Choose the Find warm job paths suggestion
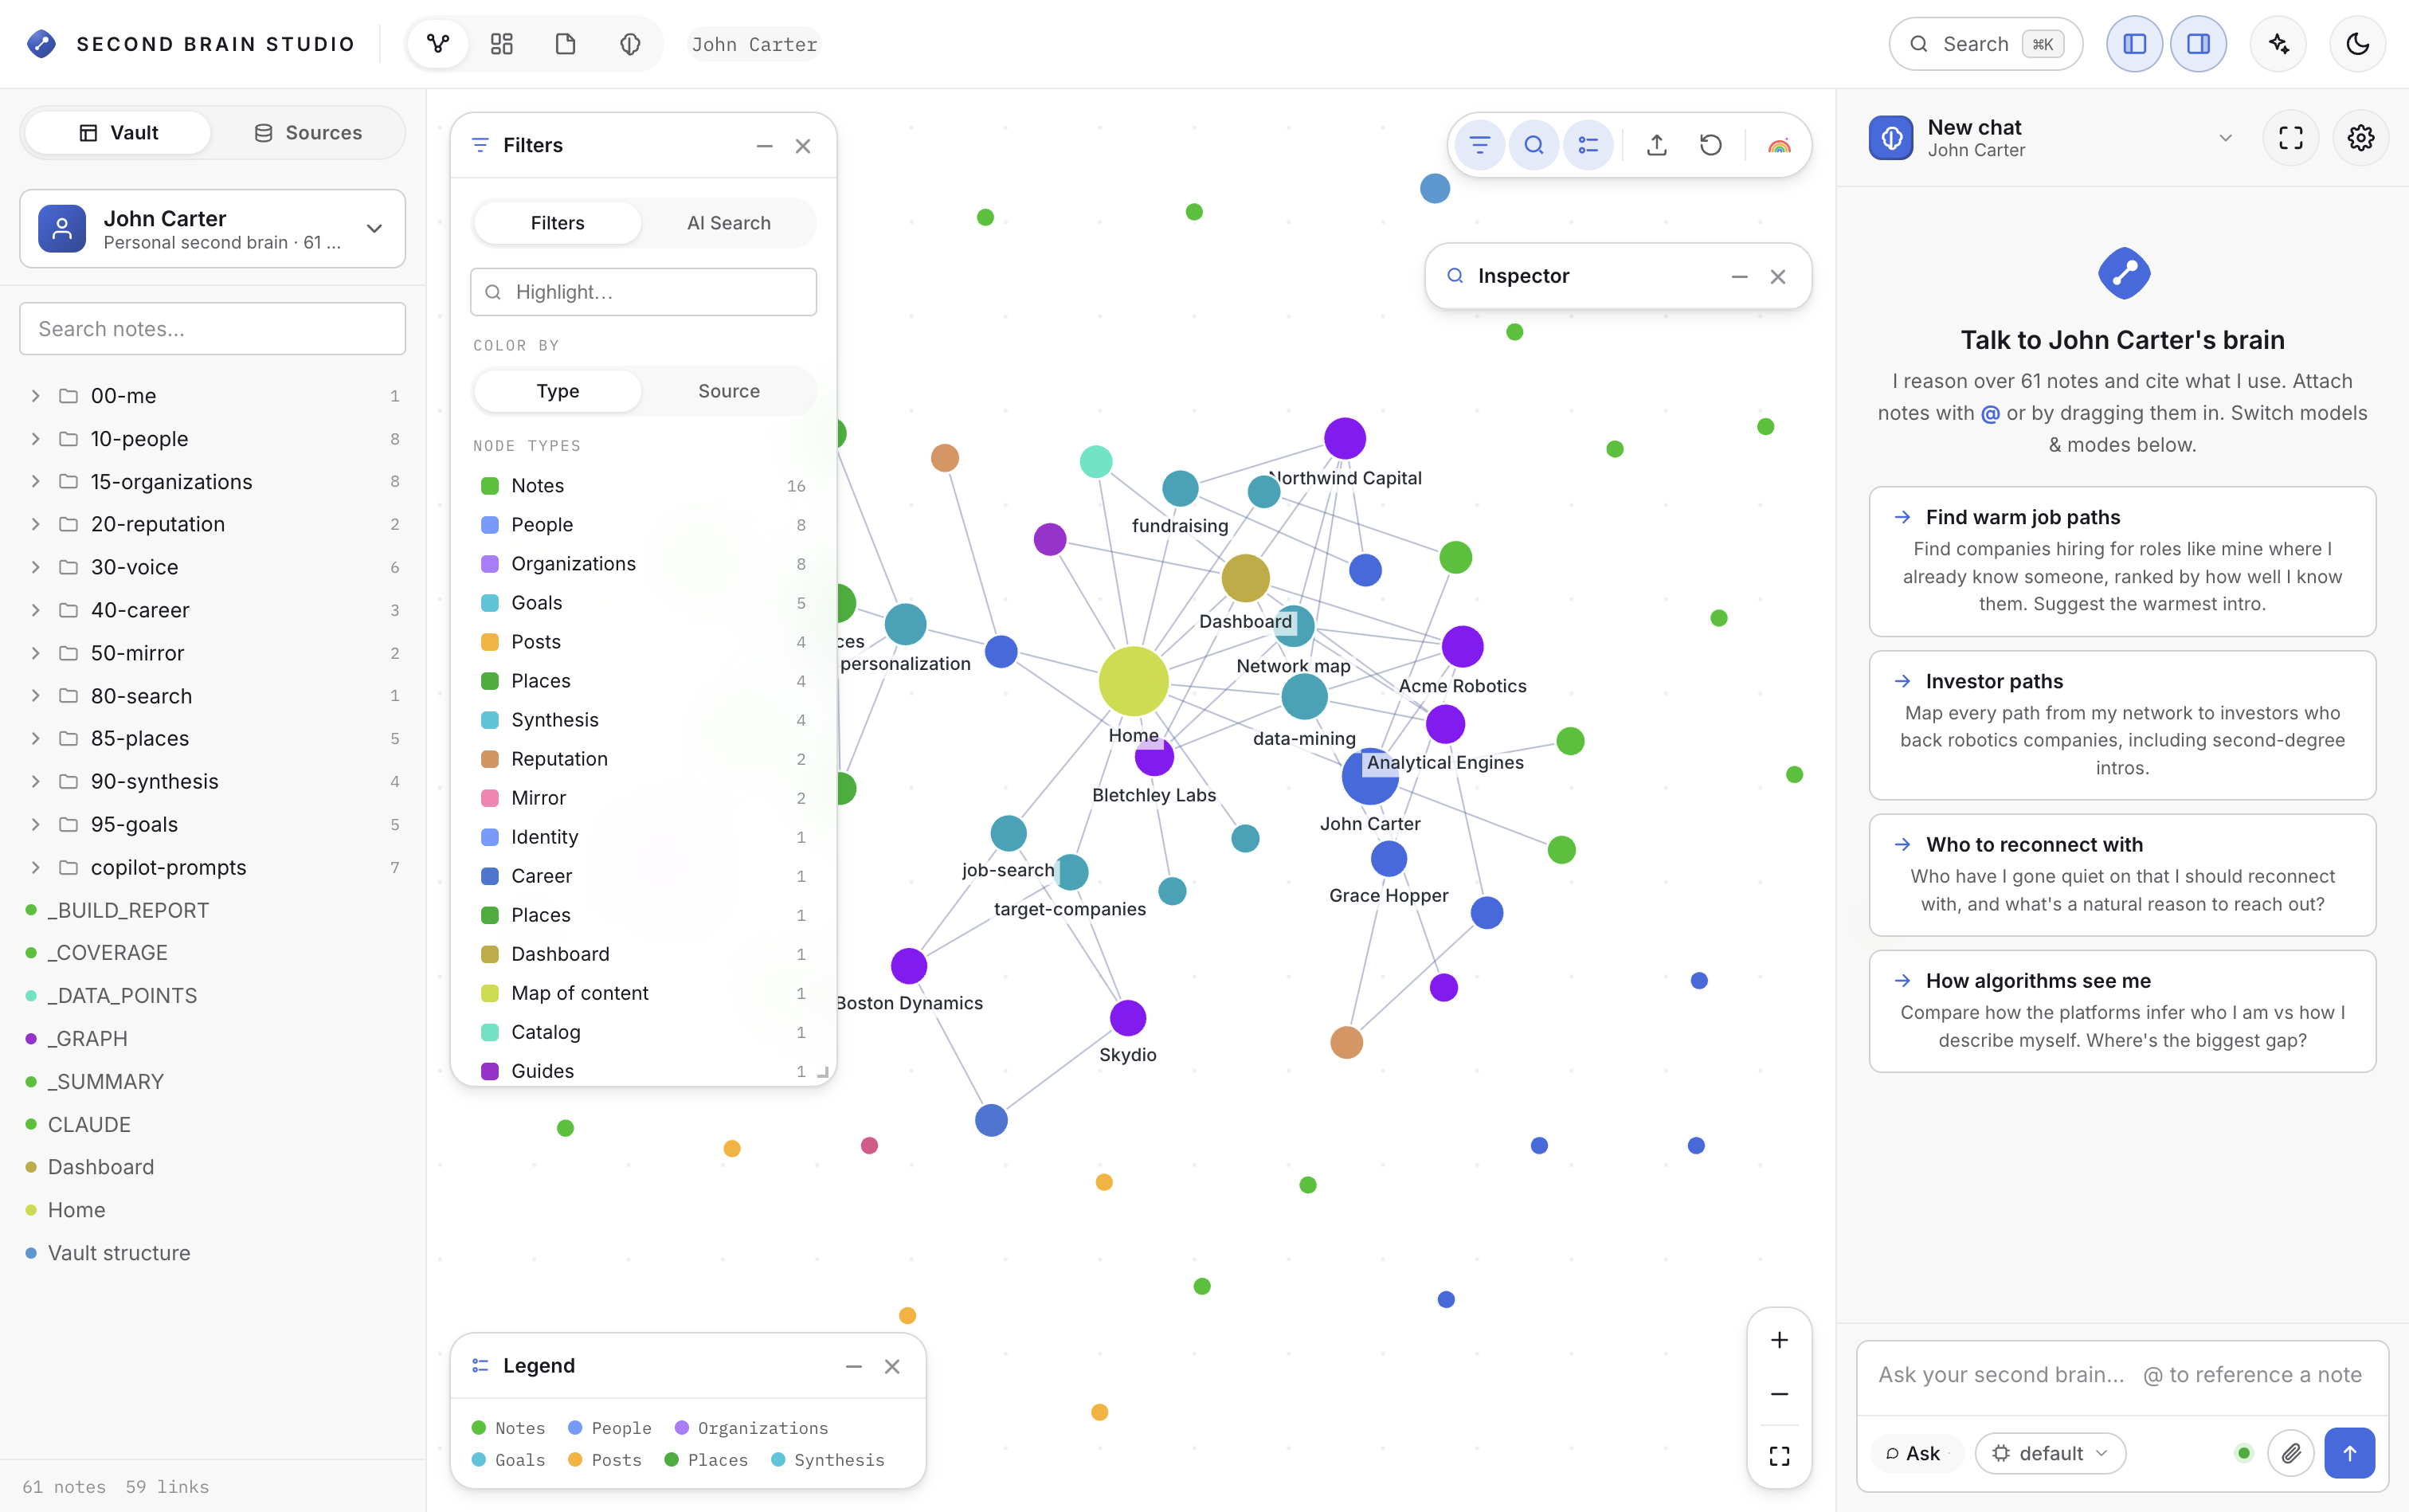 point(2122,561)
